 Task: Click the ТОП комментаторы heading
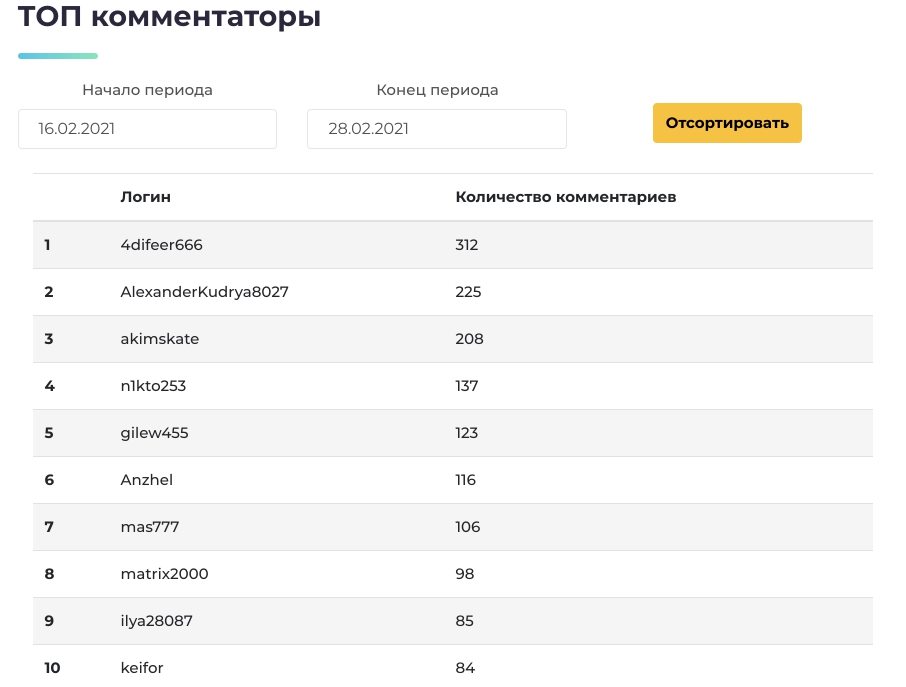tap(169, 18)
